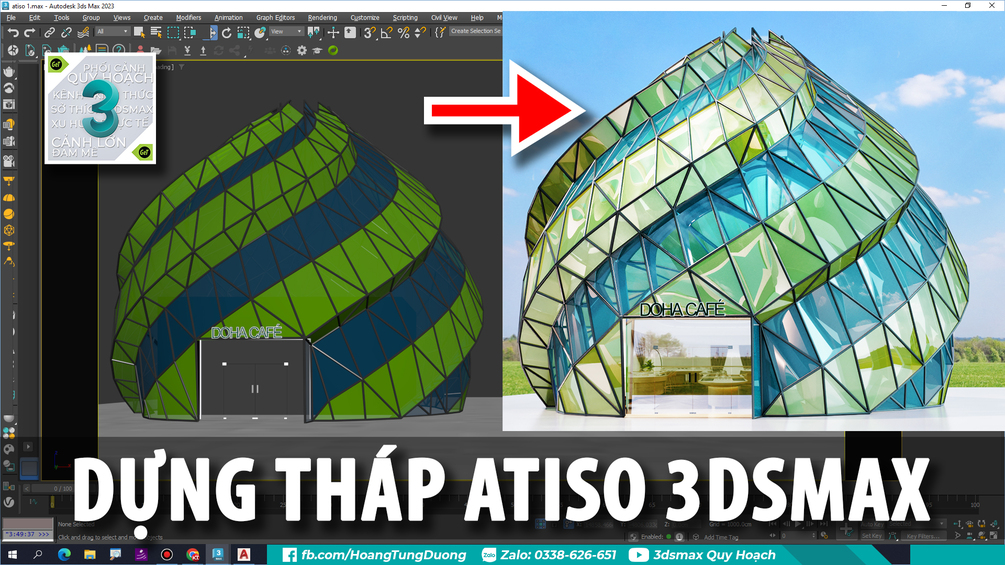This screenshot has height=565, width=1005.
Task: Open the Key Filters dialog
Action: pos(922,536)
